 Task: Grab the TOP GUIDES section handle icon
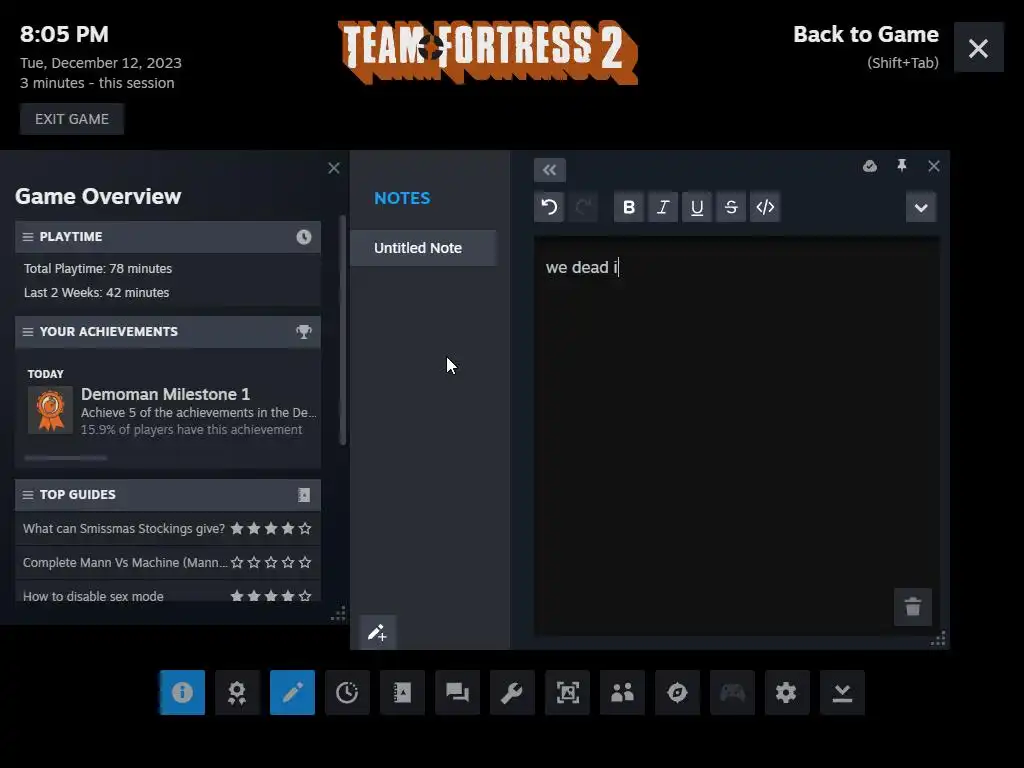coord(28,495)
